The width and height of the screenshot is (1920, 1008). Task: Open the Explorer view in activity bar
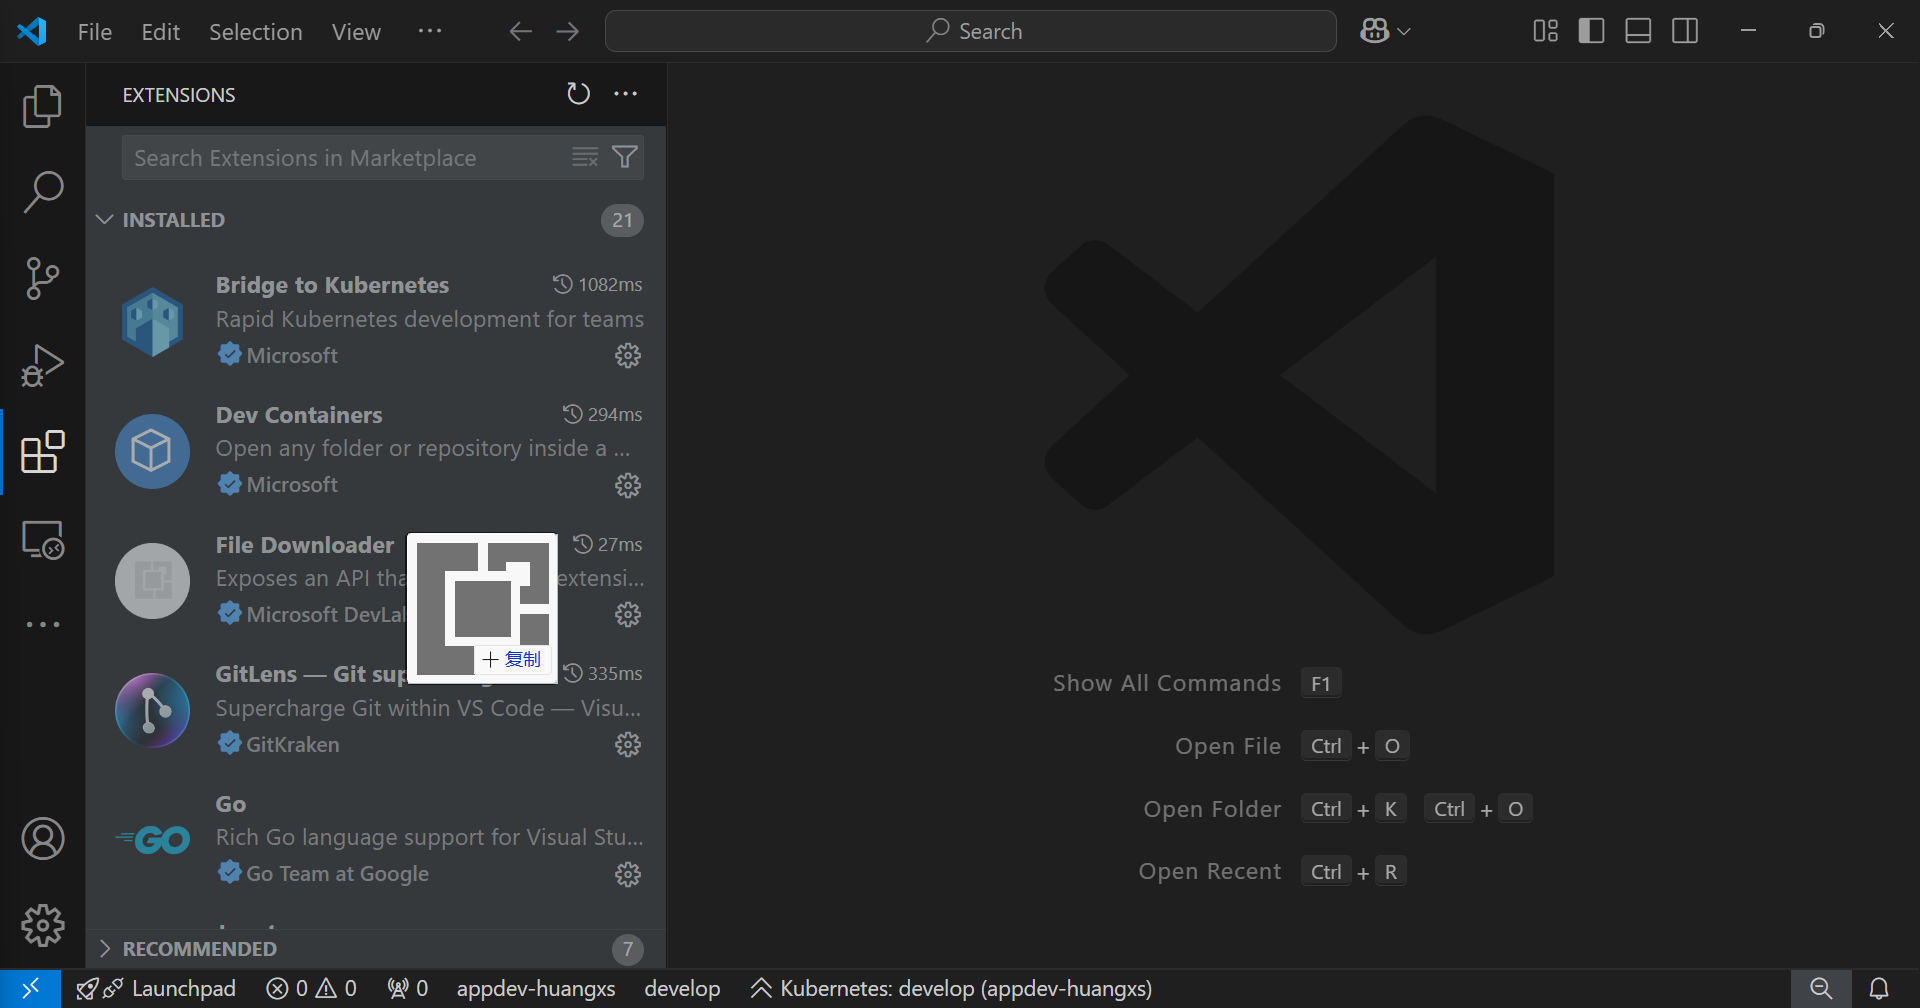42,106
